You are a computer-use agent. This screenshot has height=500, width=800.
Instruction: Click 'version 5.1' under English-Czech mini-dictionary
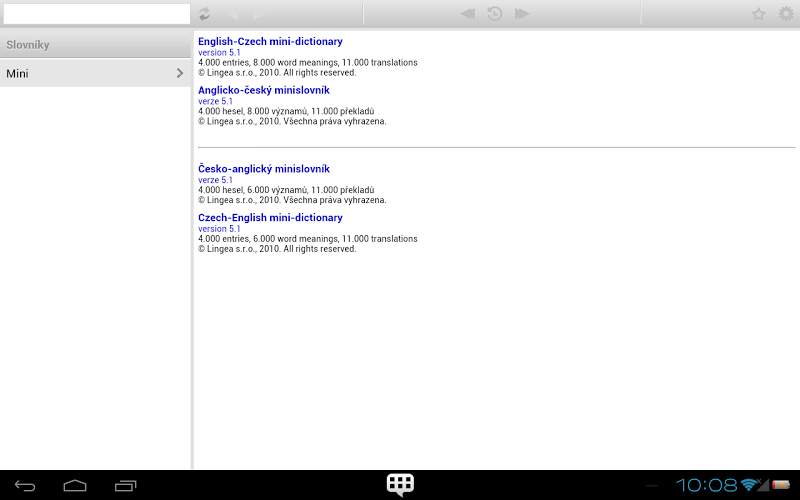[x=219, y=53]
